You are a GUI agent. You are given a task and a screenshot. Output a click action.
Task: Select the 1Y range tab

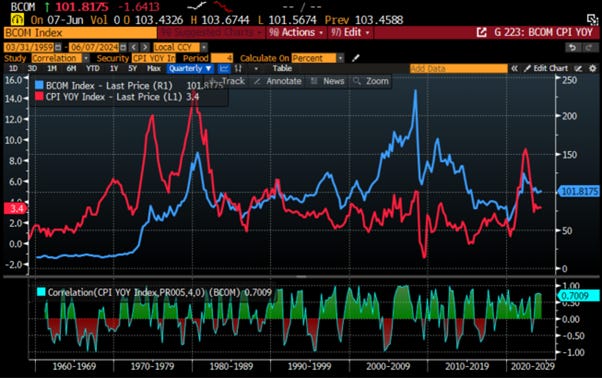(x=114, y=69)
